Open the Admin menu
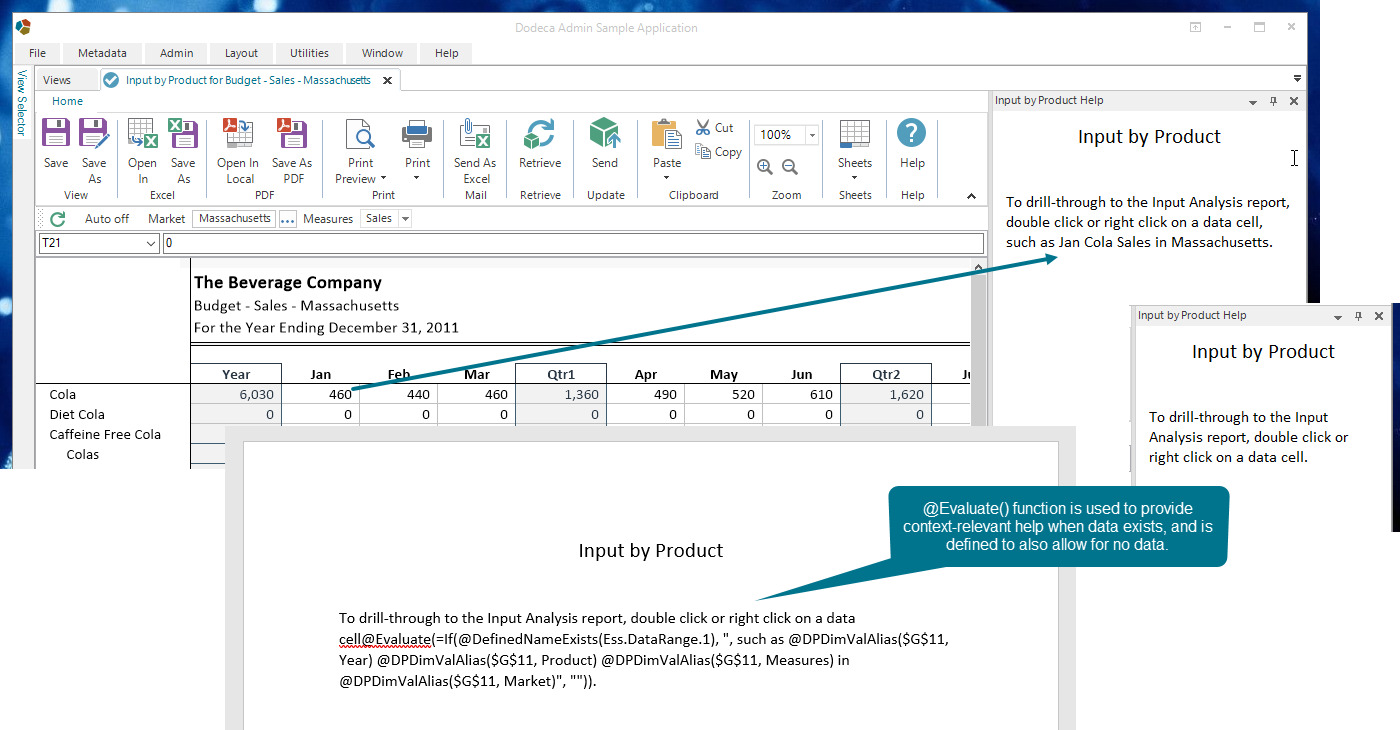 click(x=177, y=53)
